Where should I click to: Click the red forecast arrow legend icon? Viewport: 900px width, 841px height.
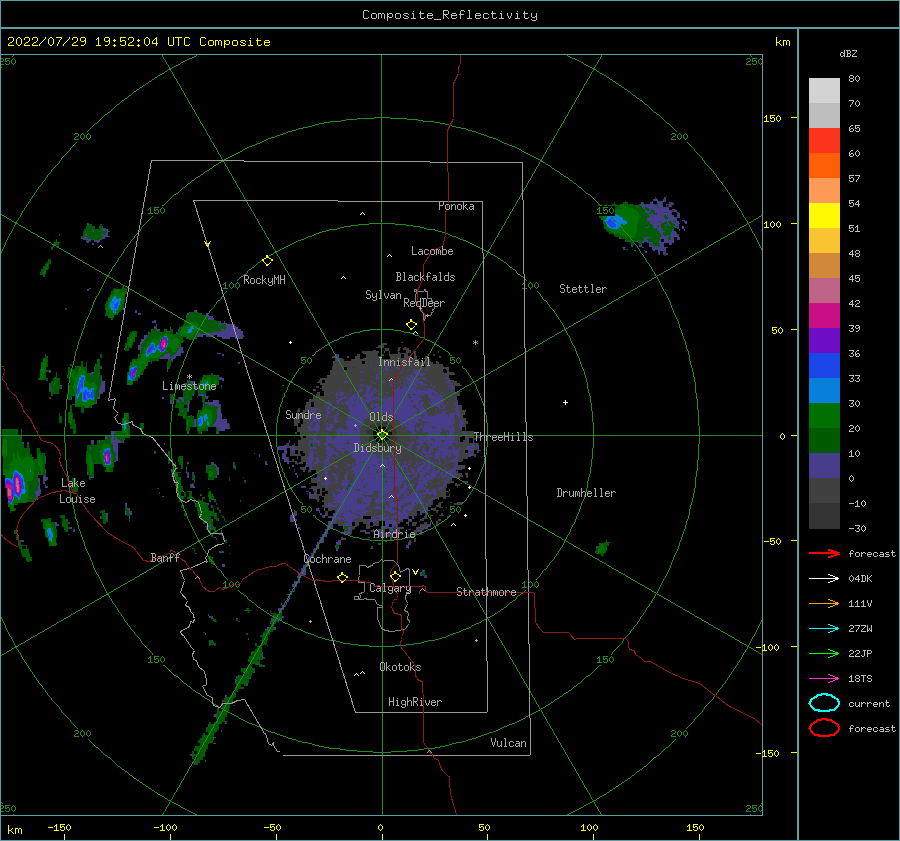(x=824, y=553)
